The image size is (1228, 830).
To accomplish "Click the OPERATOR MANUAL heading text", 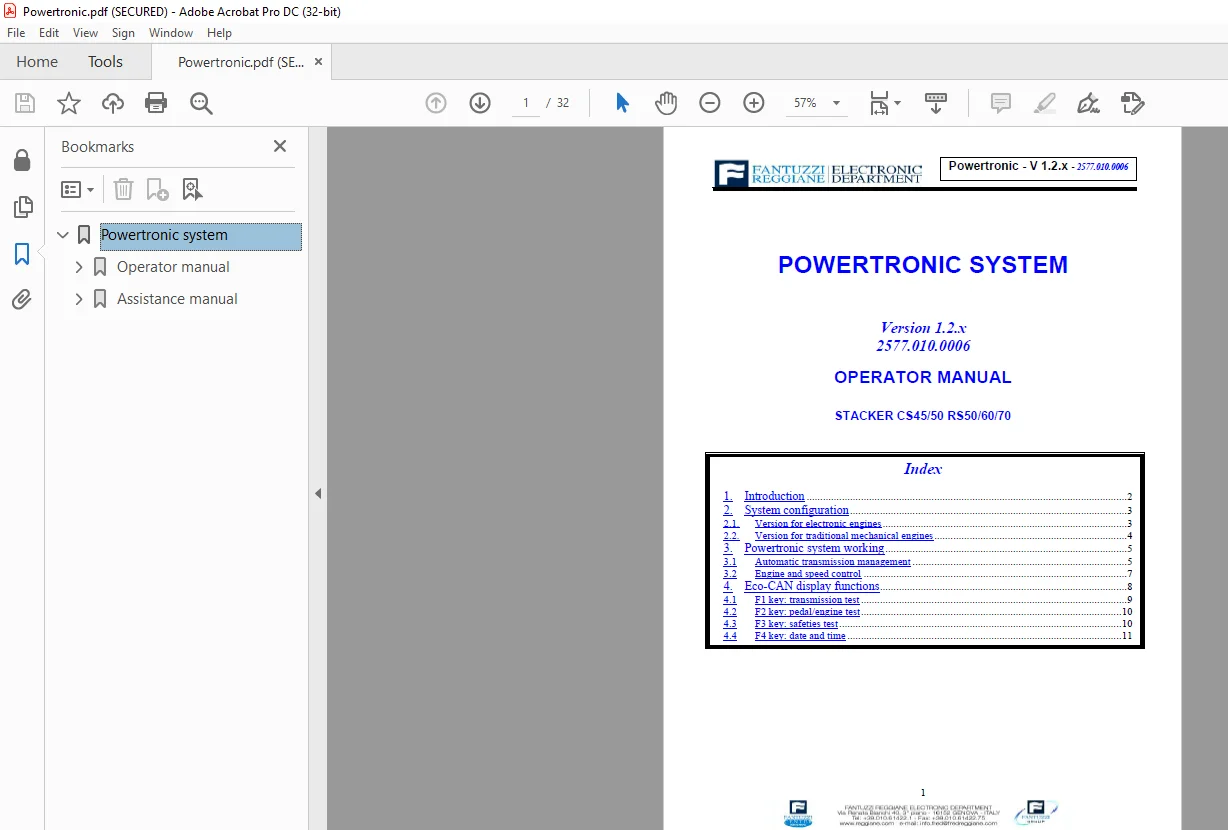I will pyautogui.click(x=923, y=377).
